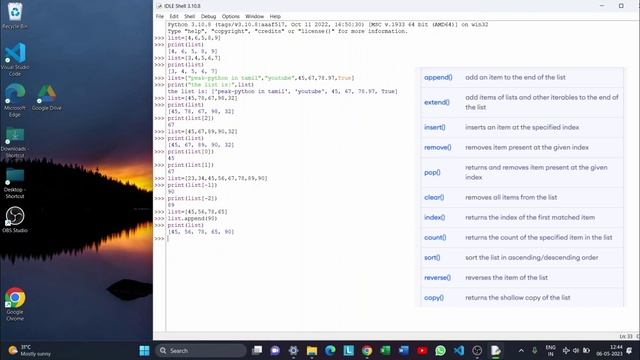Open the Help menu in IDLE
Screen dimensions: 640x360
[275, 16]
